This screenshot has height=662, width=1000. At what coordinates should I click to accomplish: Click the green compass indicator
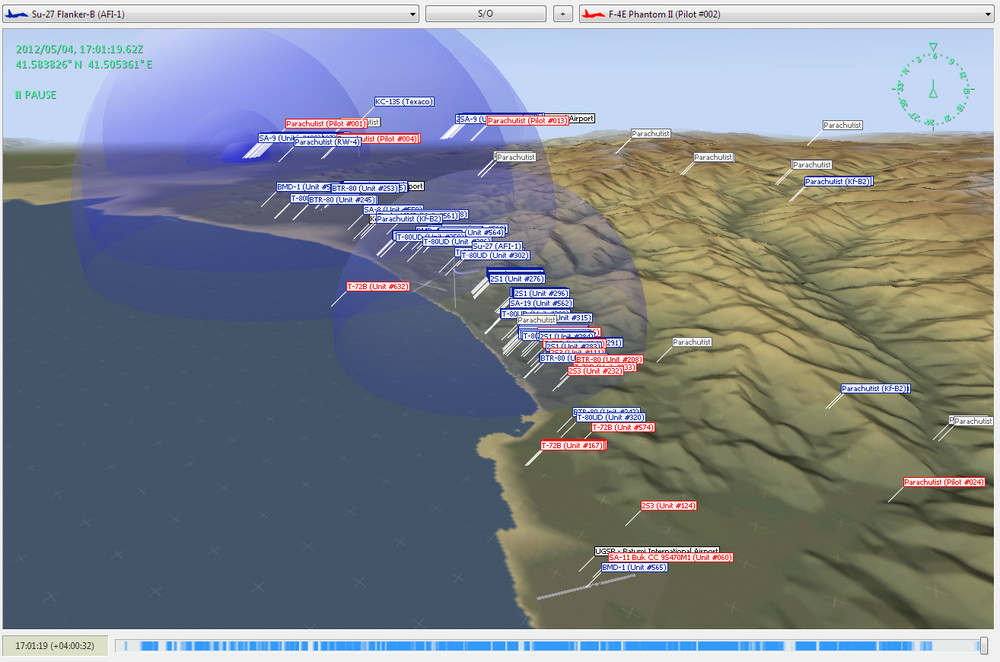point(933,86)
